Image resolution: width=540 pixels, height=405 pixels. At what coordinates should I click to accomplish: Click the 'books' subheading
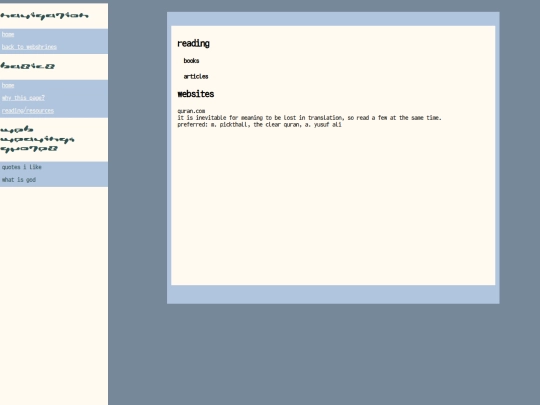click(191, 61)
